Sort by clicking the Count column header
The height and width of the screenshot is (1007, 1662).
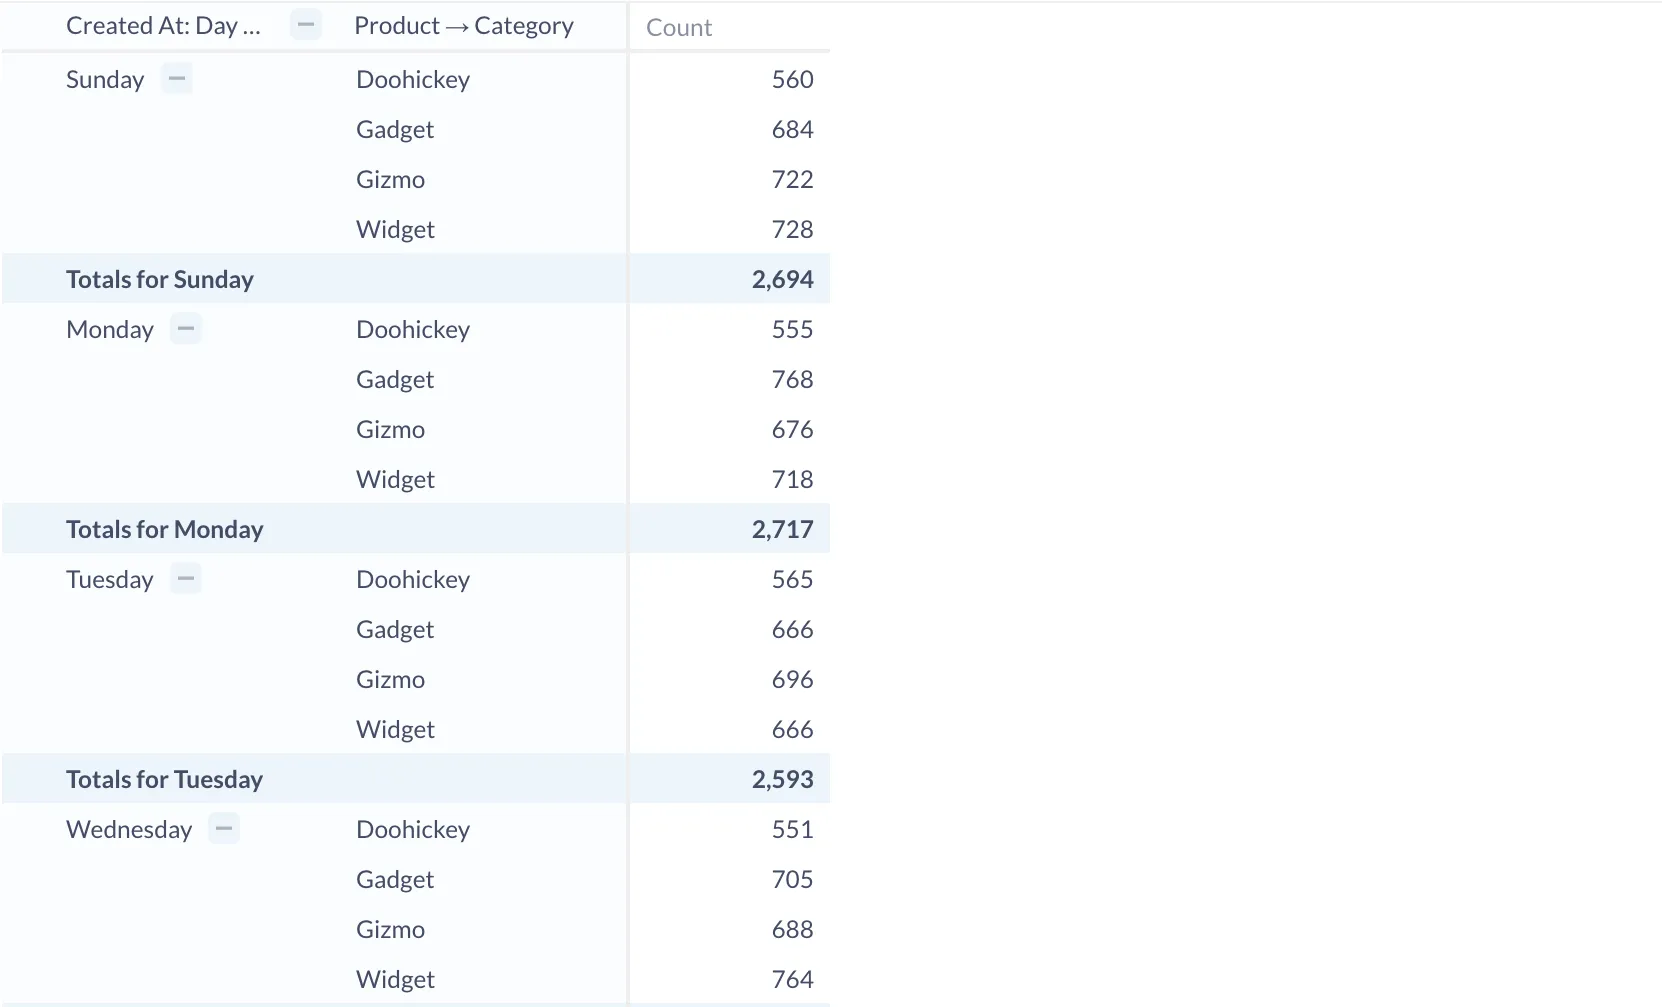(678, 27)
